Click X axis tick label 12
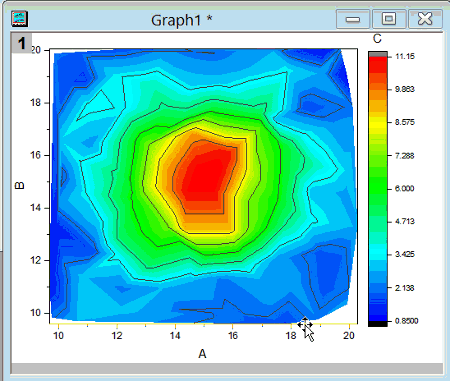The image size is (450, 381). 117,335
